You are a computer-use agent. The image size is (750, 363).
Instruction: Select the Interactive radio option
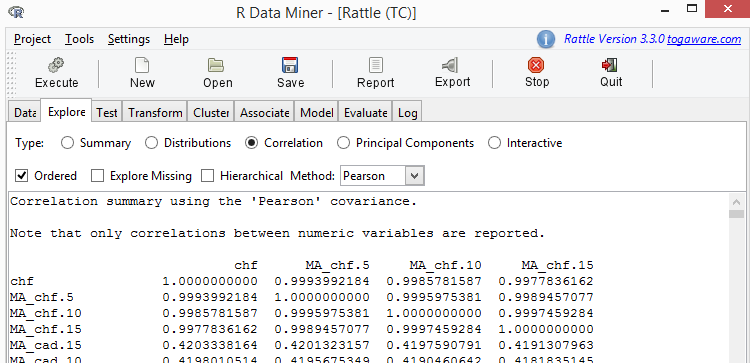click(x=494, y=143)
